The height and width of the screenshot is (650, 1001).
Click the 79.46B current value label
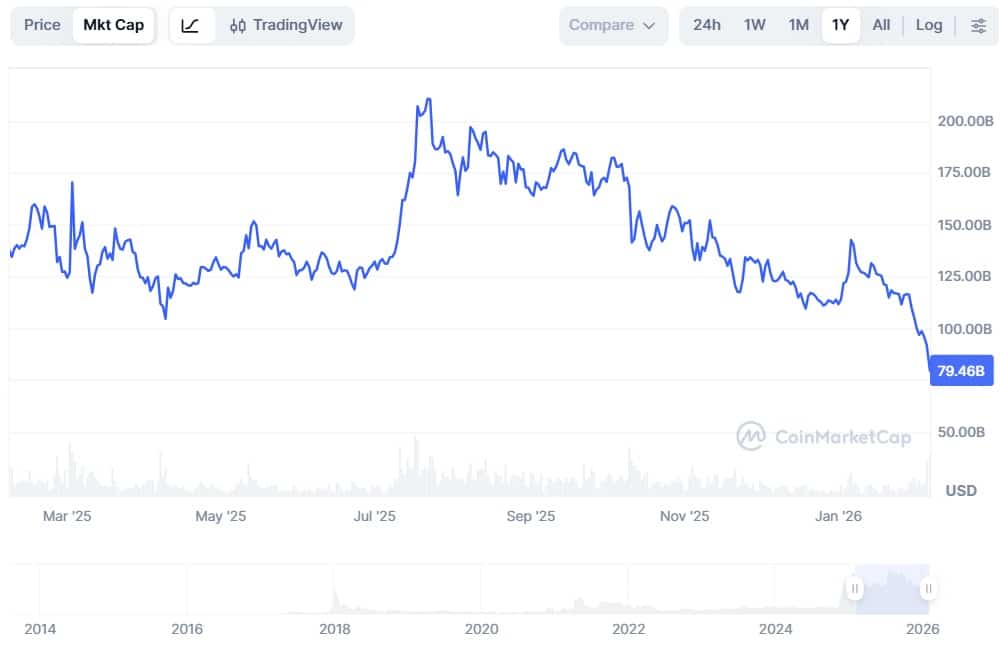coord(961,371)
